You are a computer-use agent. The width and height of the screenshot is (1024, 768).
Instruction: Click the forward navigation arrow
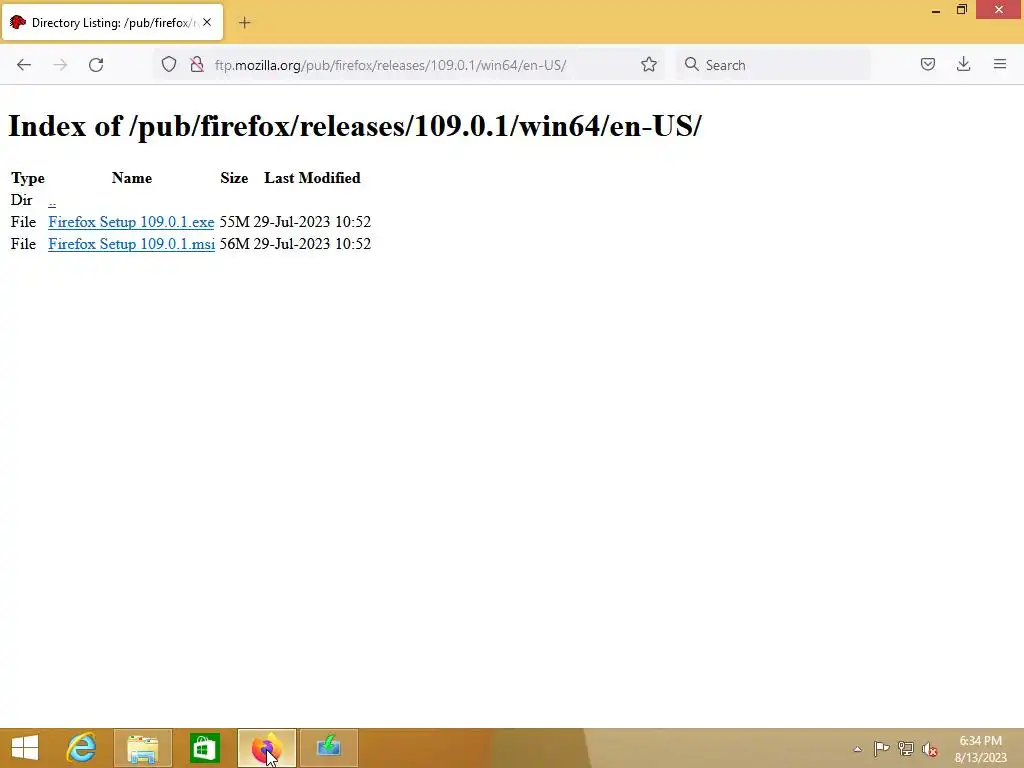pos(60,65)
